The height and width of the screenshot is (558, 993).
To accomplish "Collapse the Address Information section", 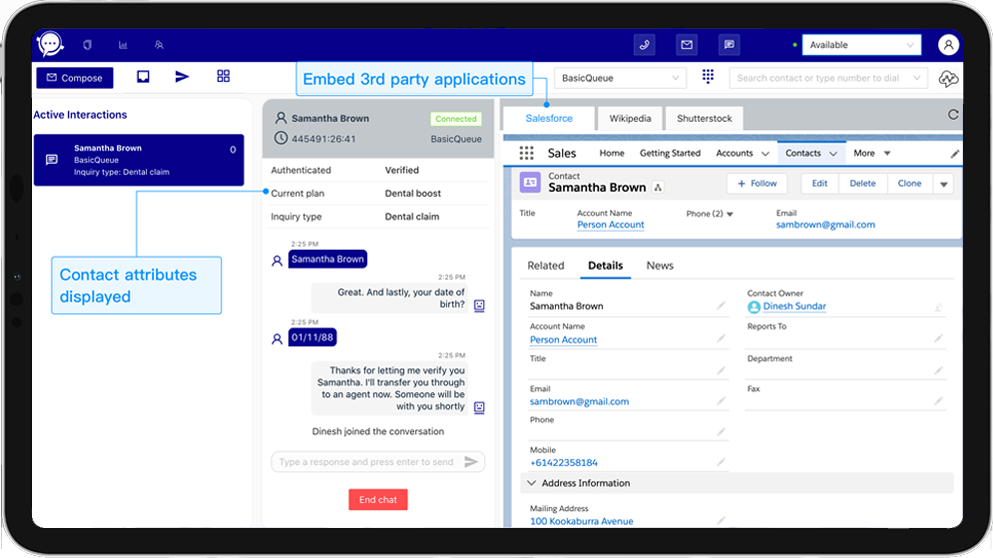I will click(531, 483).
